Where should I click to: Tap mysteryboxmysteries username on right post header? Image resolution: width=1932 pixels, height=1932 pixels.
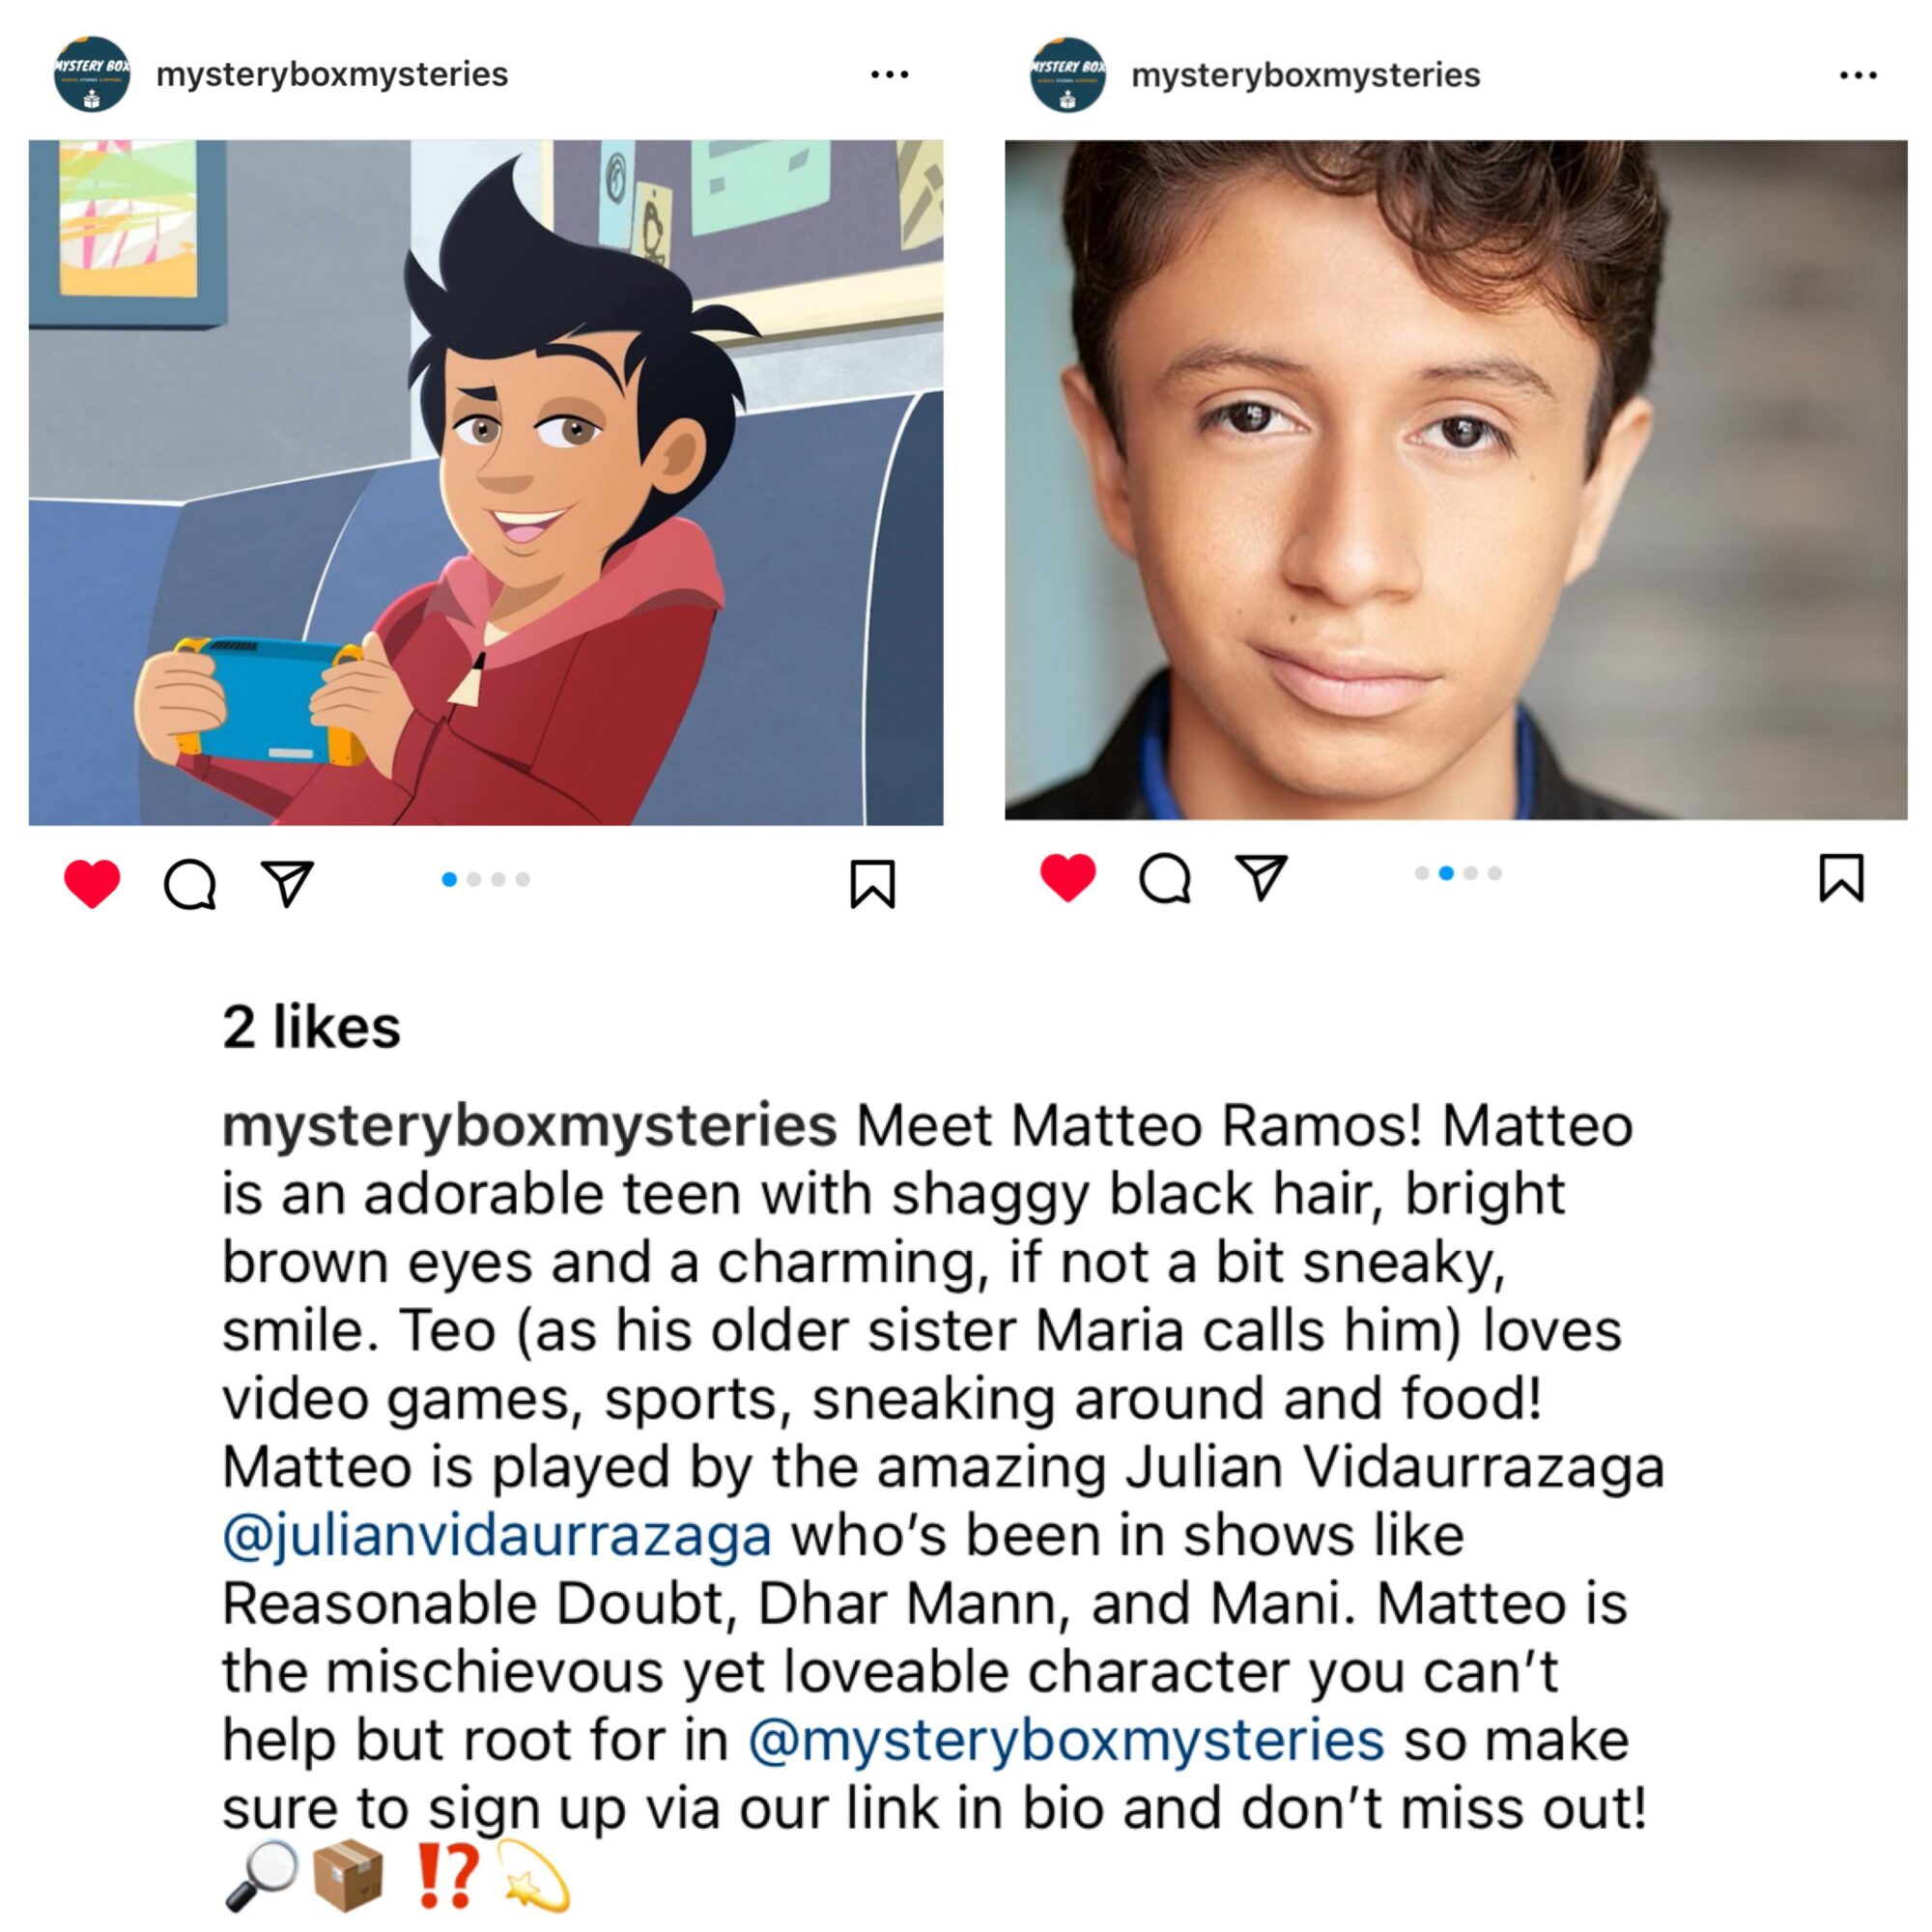[x=1306, y=76]
